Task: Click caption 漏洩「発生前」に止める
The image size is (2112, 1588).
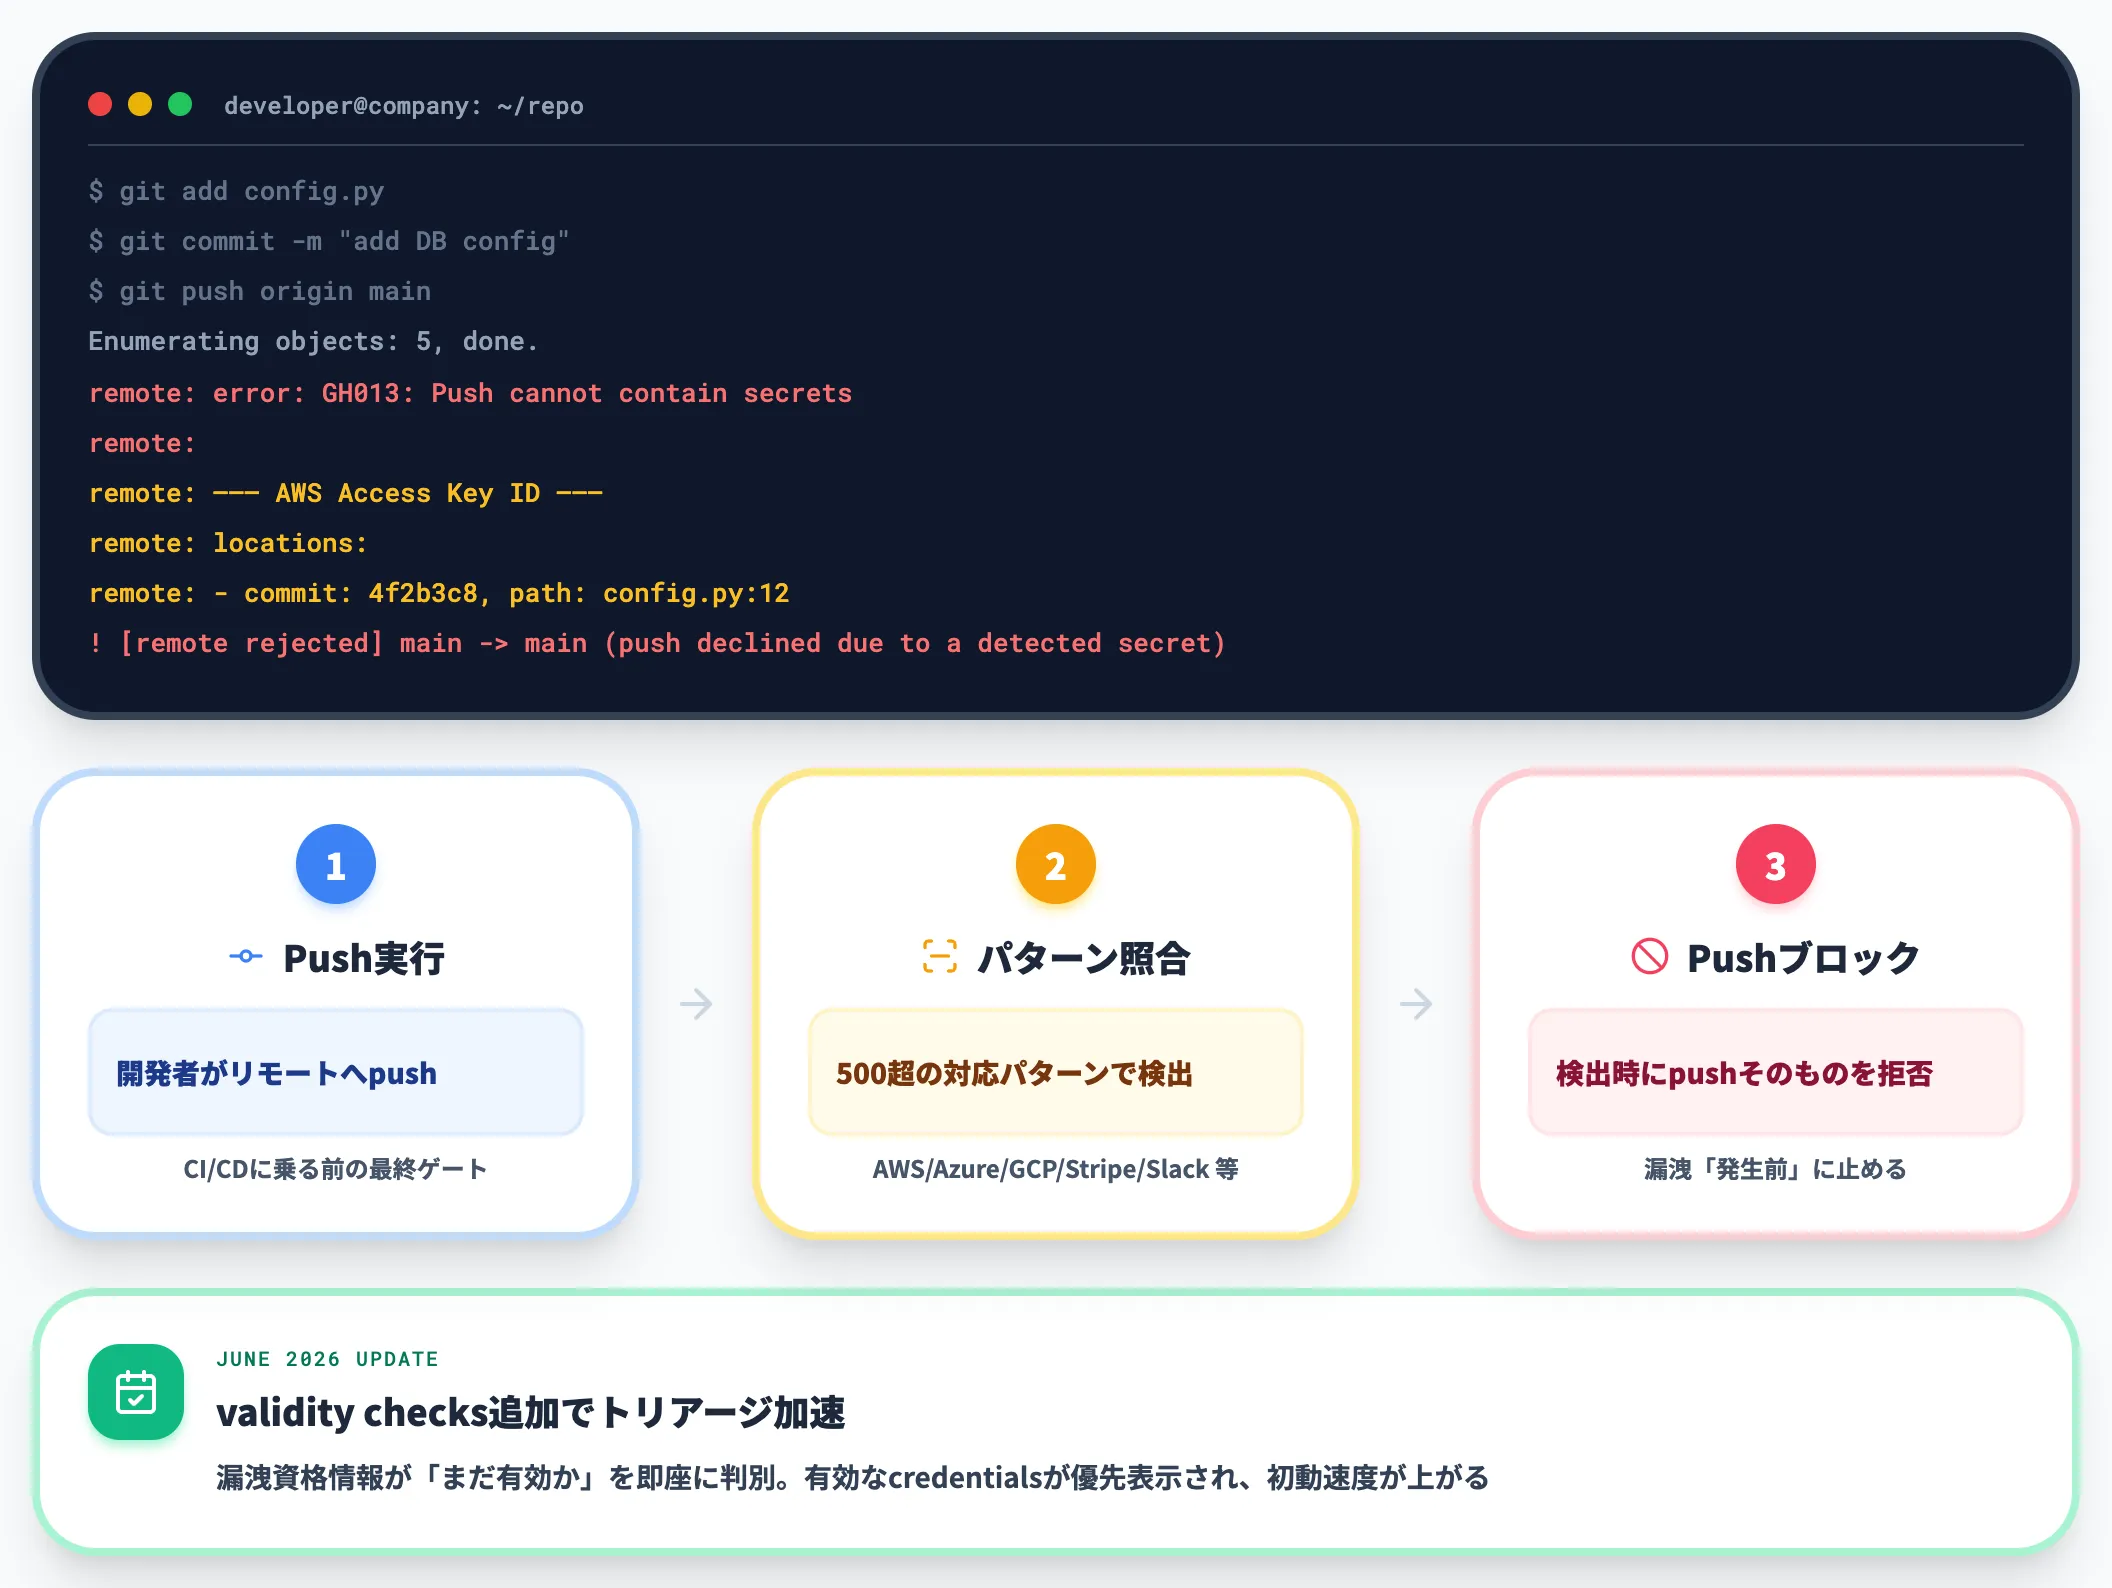Action: pyautogui.click(x=1776, y=1169)
